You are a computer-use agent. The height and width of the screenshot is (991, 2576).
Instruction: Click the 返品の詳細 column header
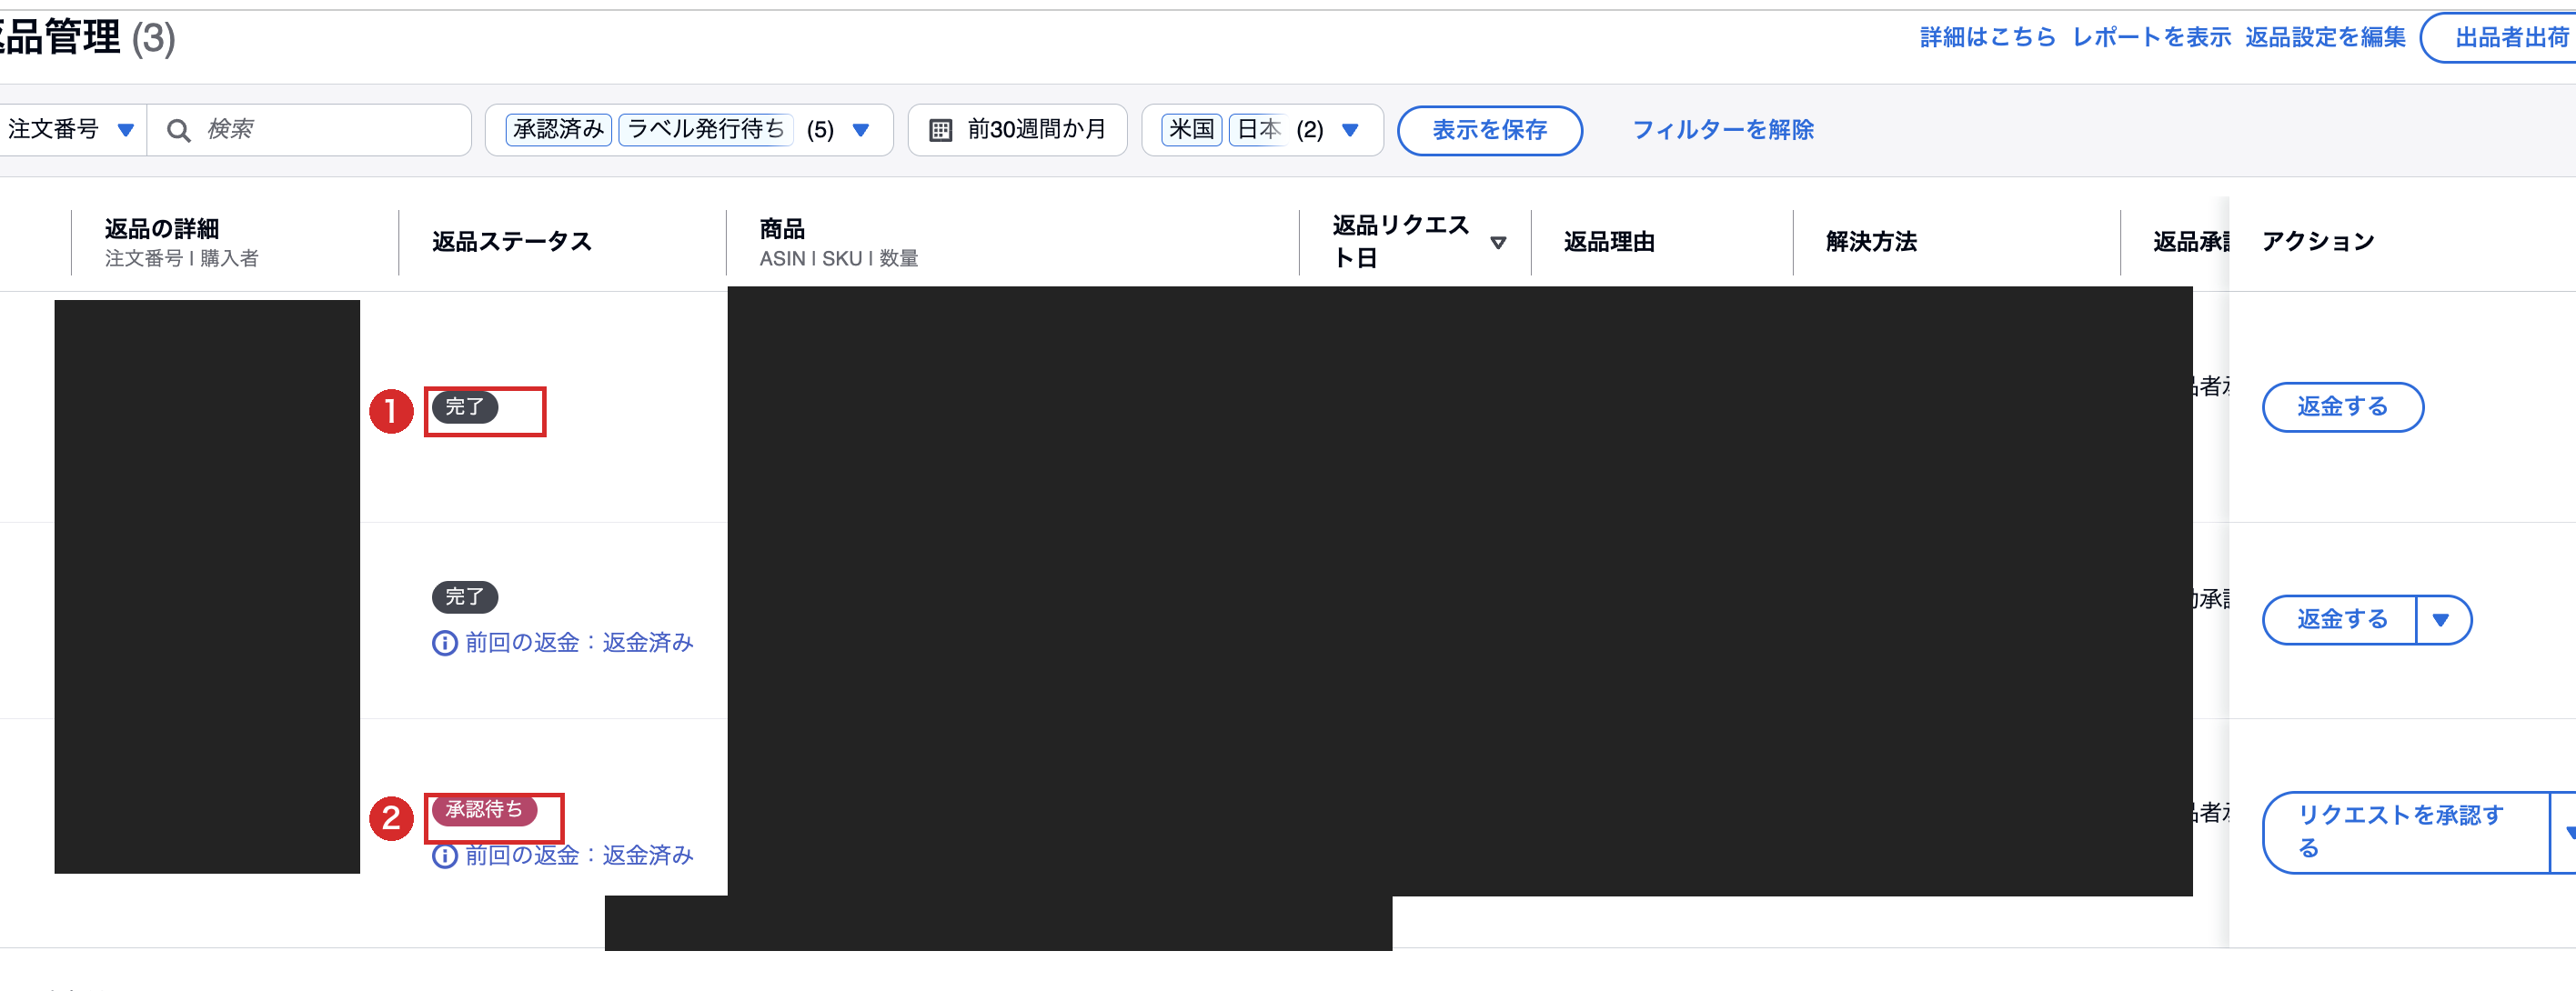click(161, 229)
